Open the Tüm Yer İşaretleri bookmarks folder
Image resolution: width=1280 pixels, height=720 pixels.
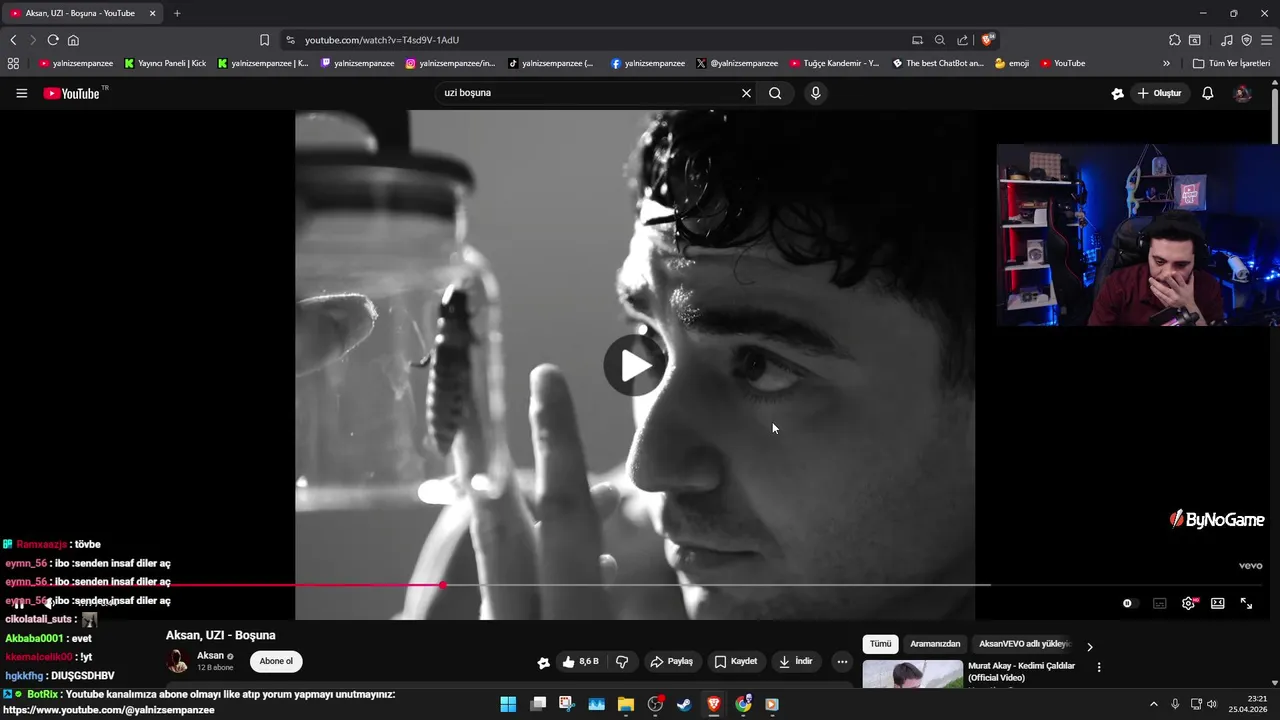pyautogui.click(x=1231, y=63)
